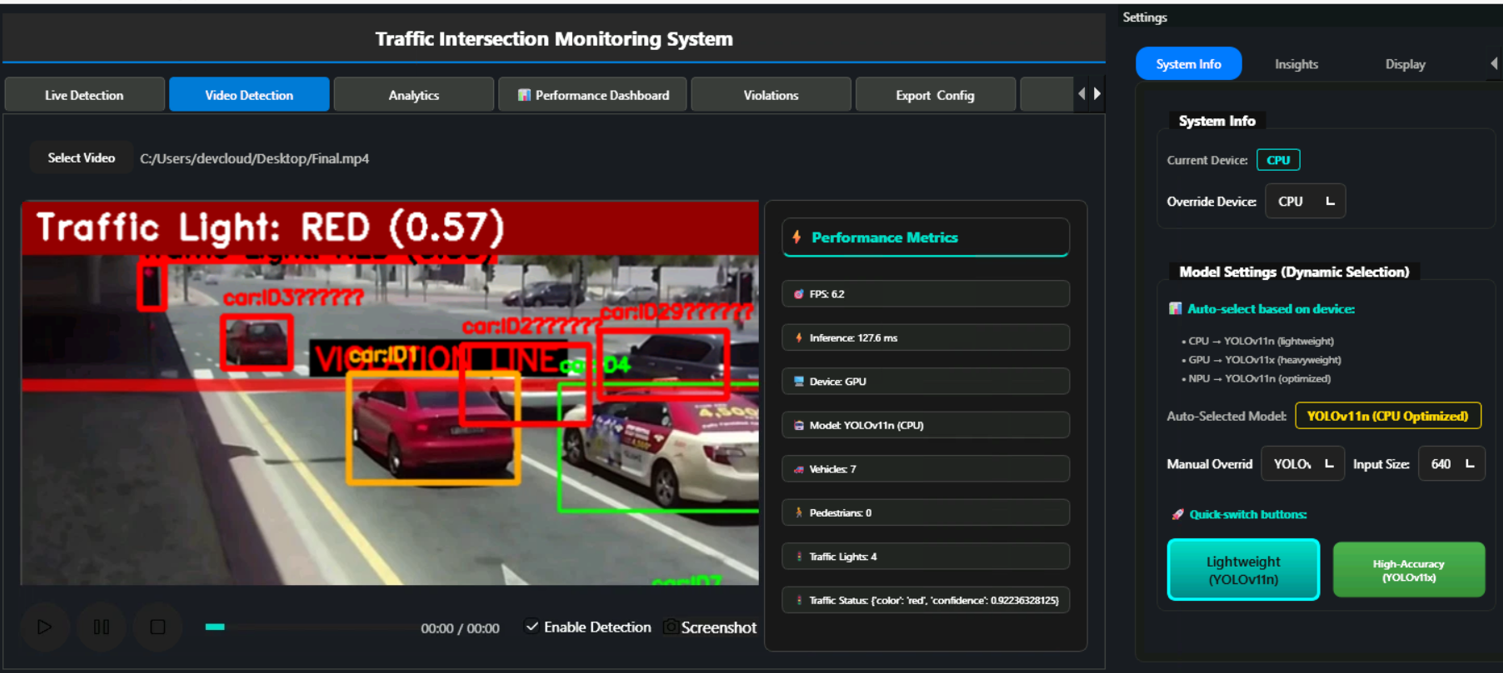Click the Model: YOLOv11n (CPU) row

point(926,425)
